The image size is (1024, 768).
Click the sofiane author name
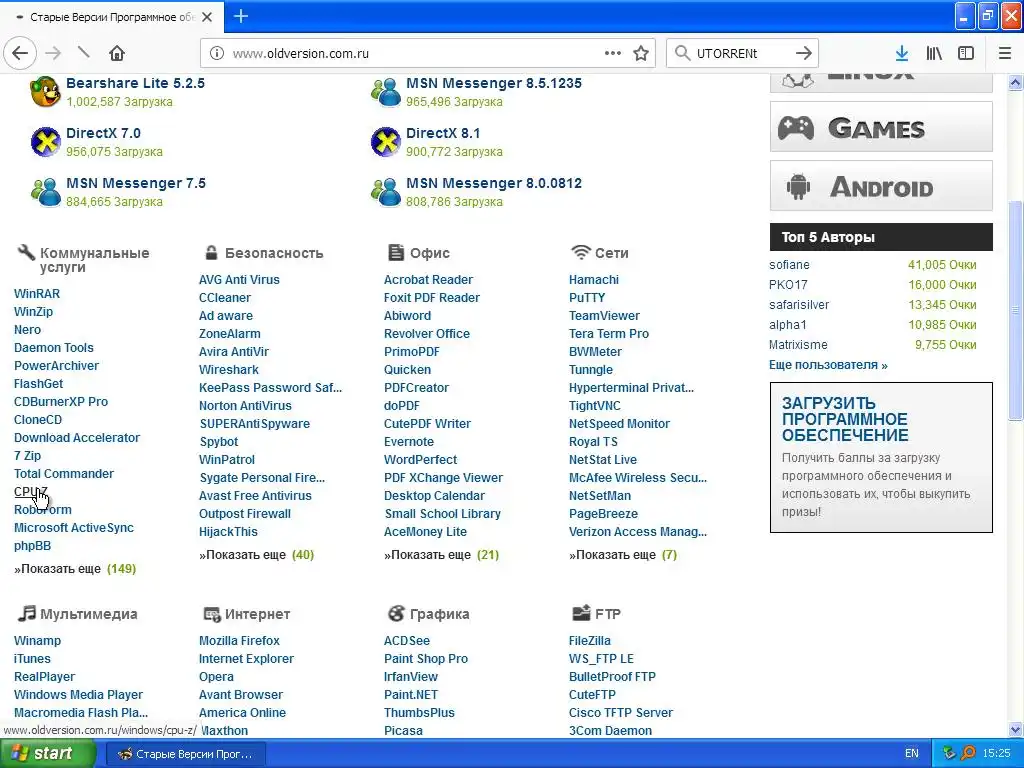point(789,264)
